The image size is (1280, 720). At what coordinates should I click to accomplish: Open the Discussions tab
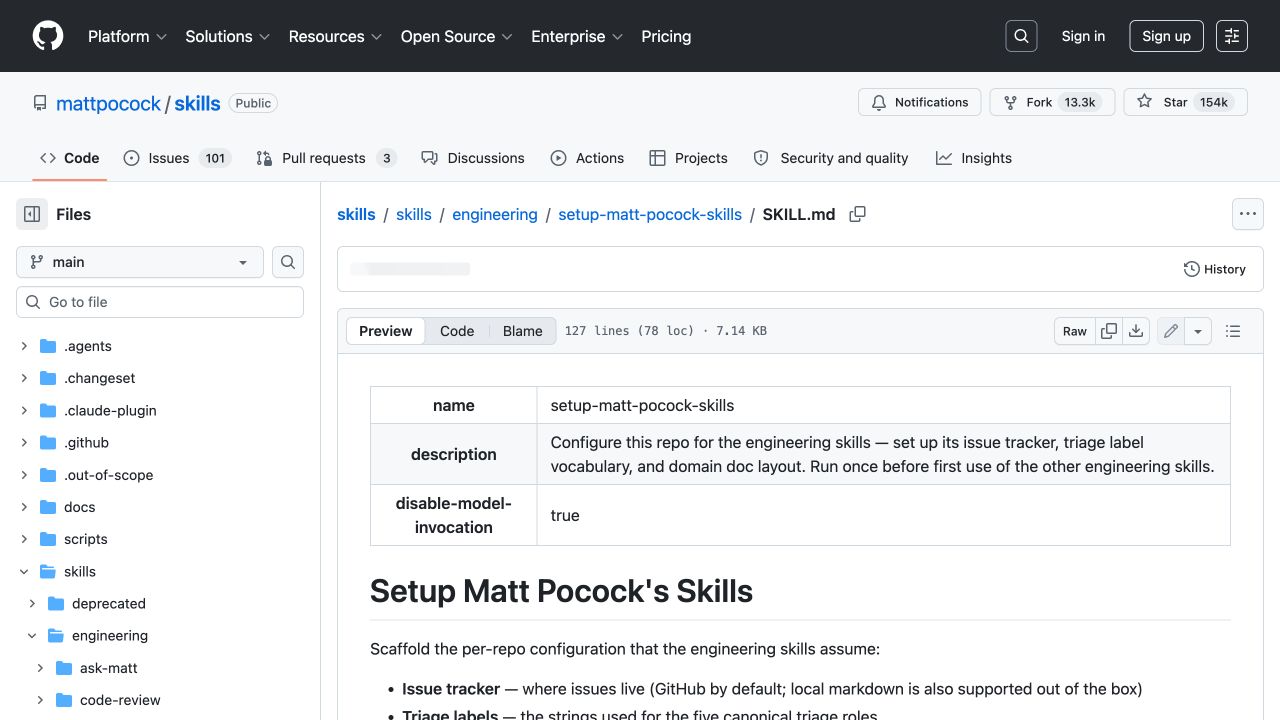point(473,158)
